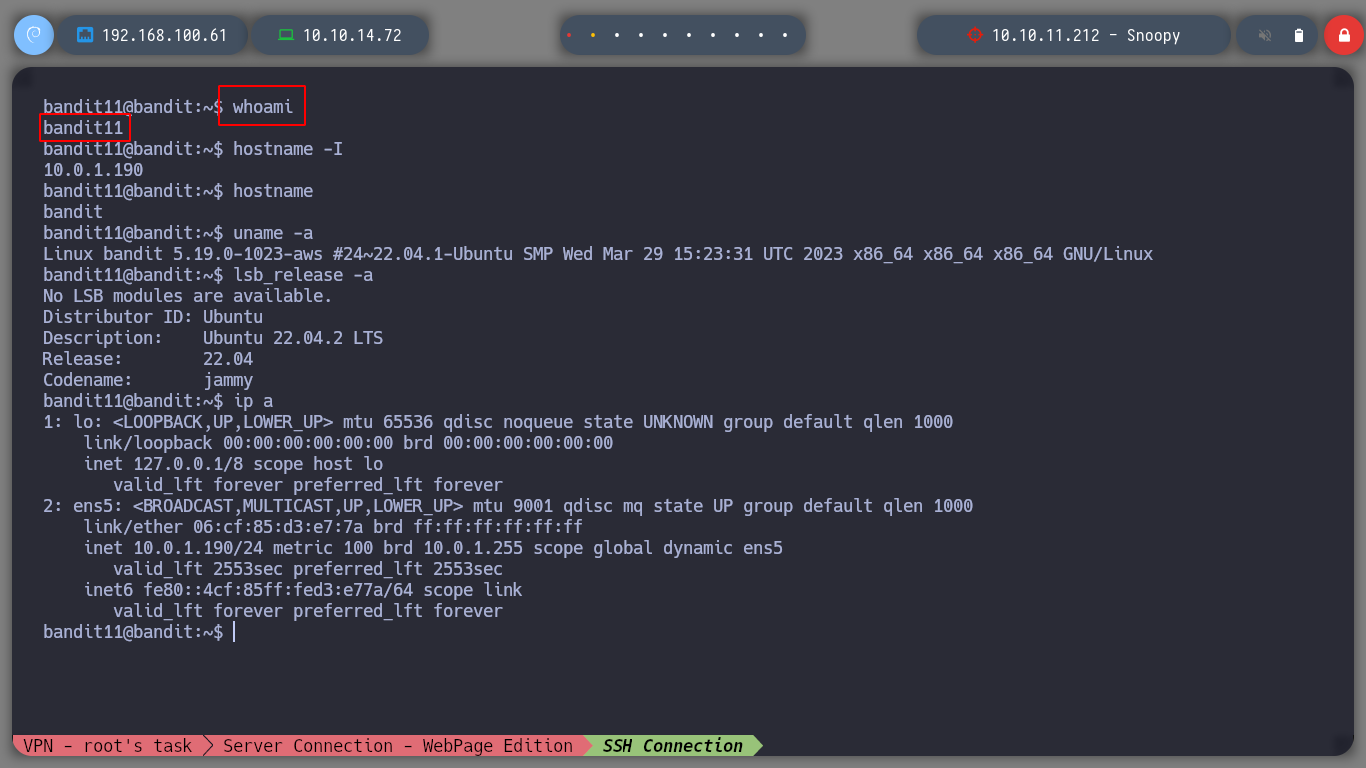Focus the terminal prompt at the cursor
This screenshot has width=1366, height=768.
[x=233, y=632]
